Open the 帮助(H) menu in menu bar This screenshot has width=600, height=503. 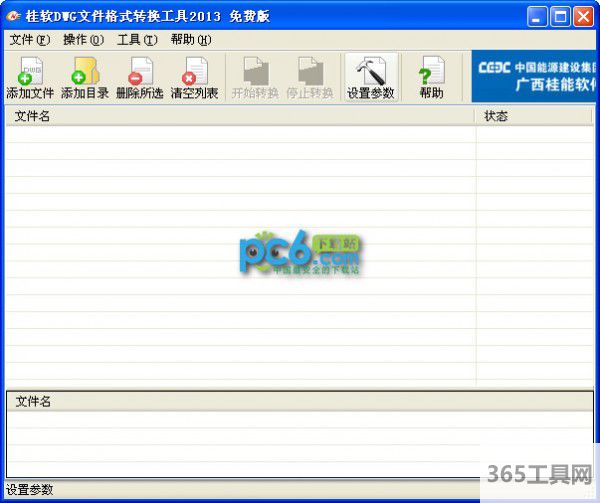190,40
